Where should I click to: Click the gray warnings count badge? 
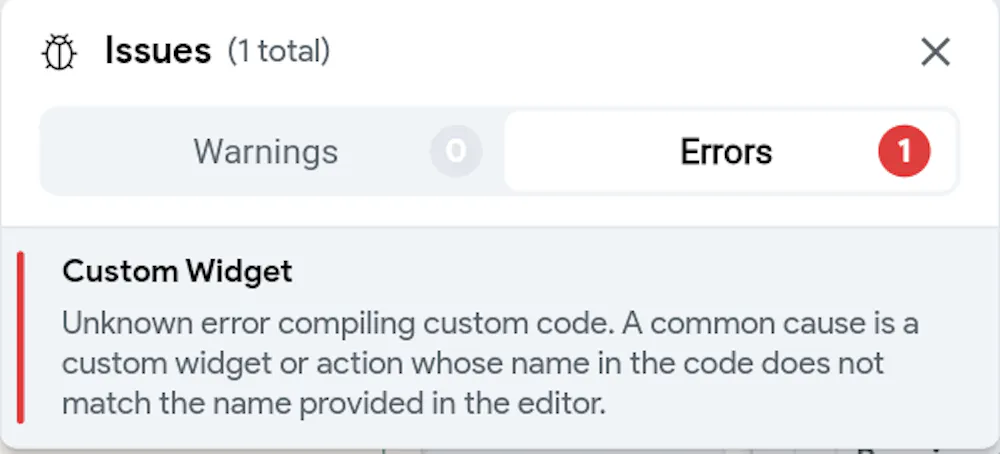pyautogui.click(x=456, y=152)
